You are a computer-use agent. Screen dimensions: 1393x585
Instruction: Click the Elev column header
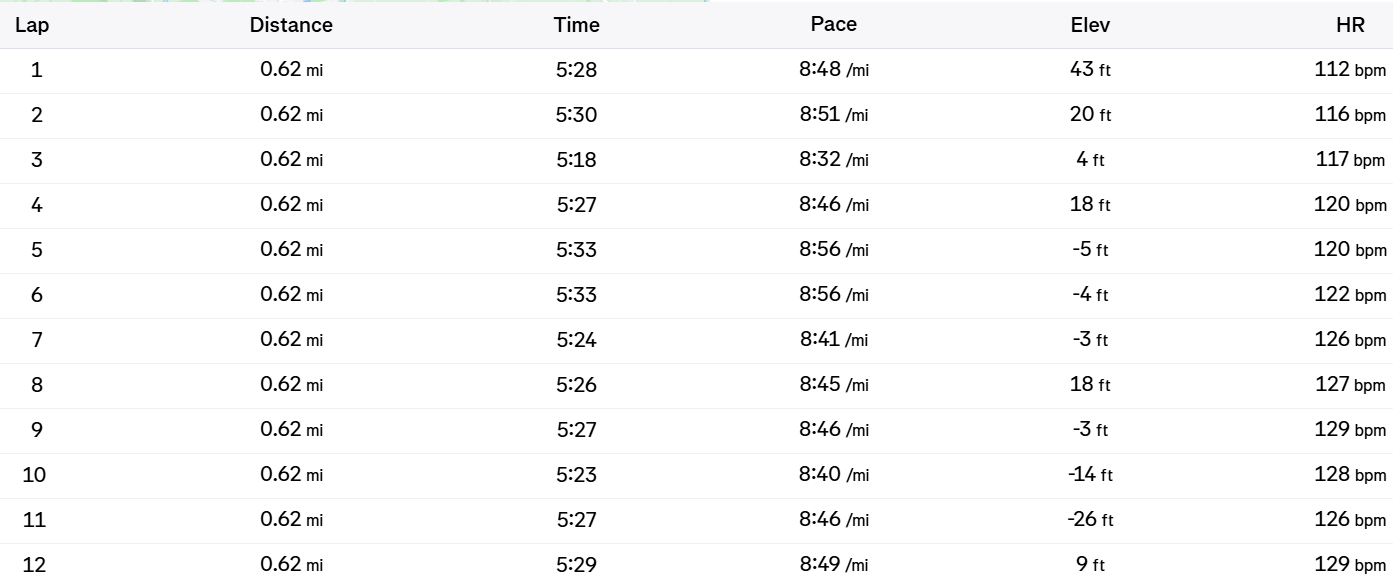[1090, 25]
